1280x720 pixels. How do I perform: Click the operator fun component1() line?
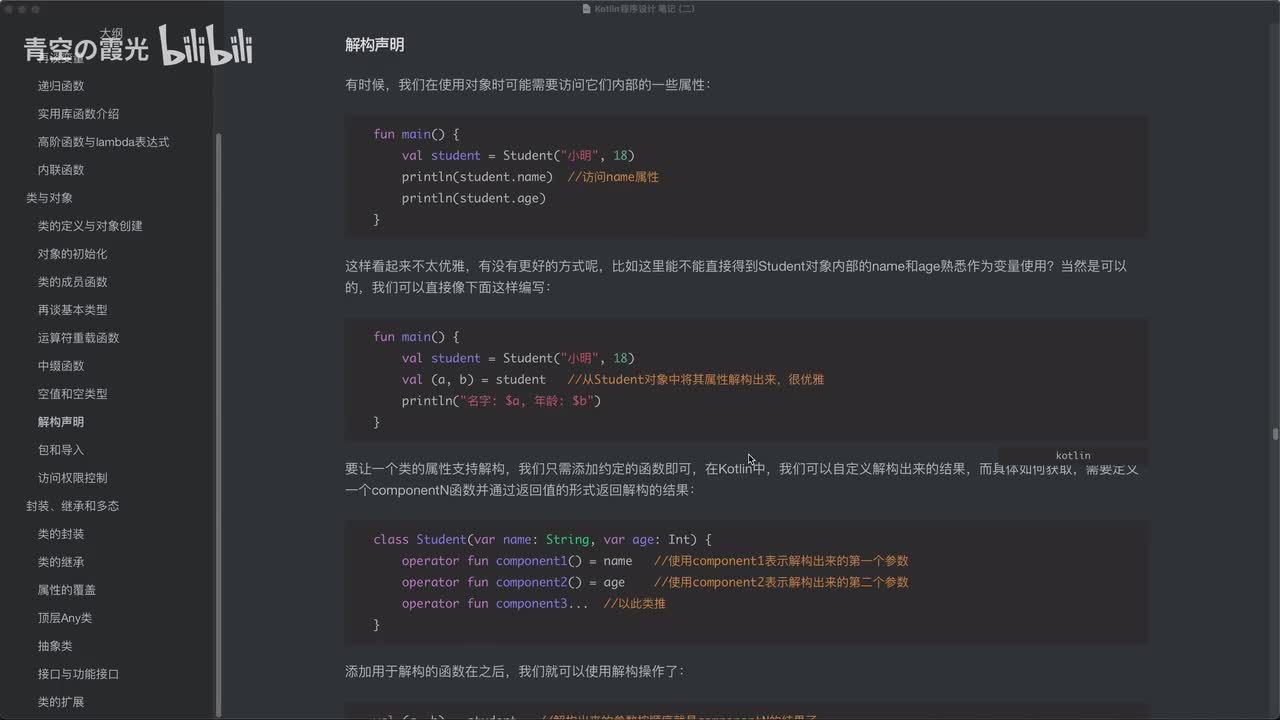[517, 561]
